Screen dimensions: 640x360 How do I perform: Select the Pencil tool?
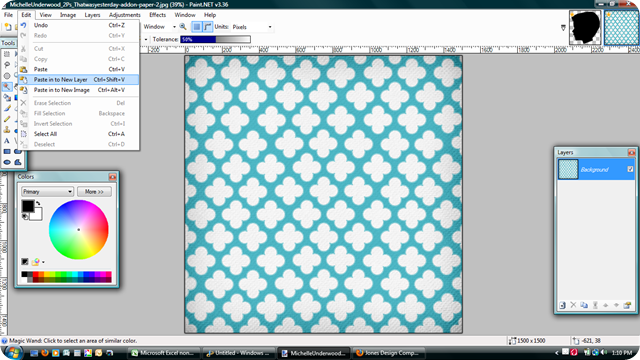point(7,119)
